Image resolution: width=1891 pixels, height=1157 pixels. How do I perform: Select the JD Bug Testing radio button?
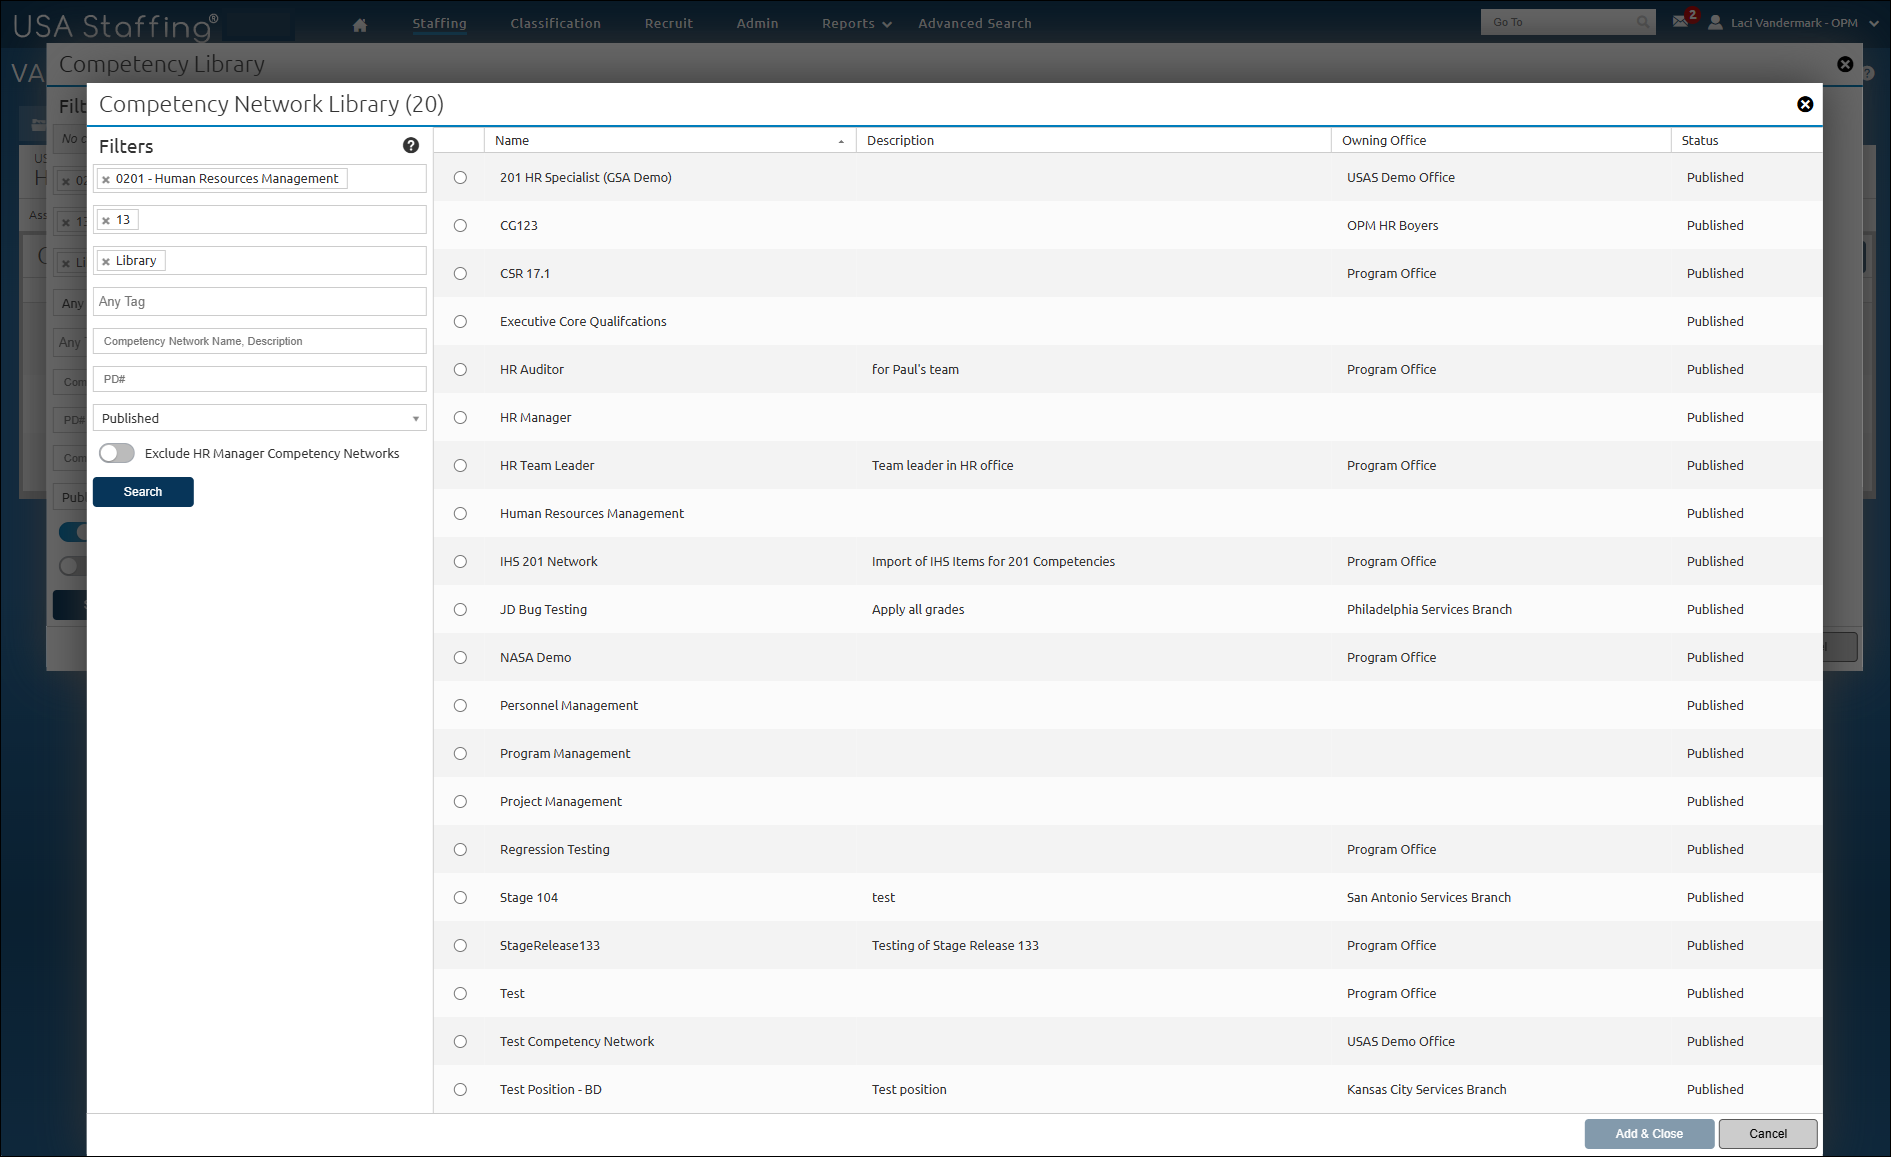tap(460, 609)
